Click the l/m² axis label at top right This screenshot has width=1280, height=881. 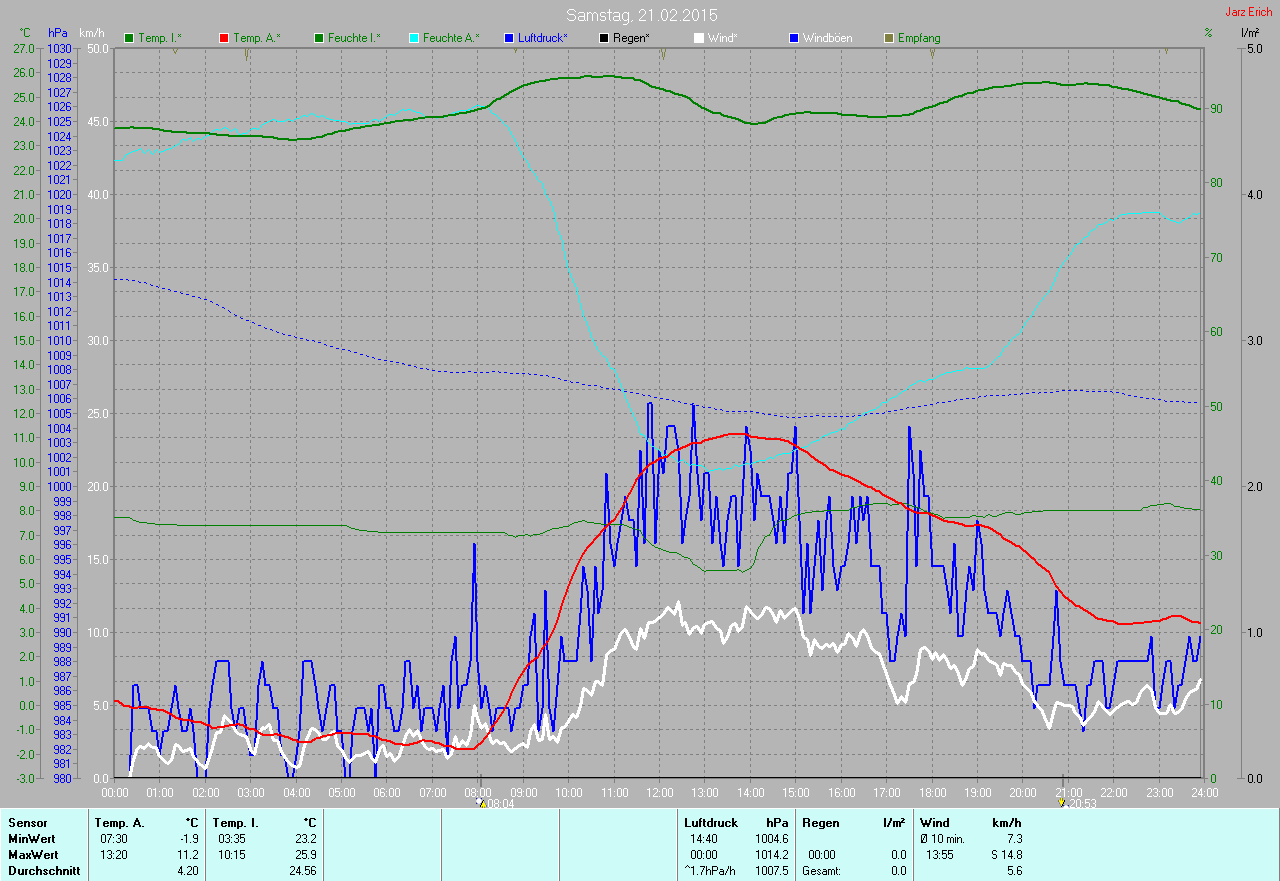point(1249,33)
